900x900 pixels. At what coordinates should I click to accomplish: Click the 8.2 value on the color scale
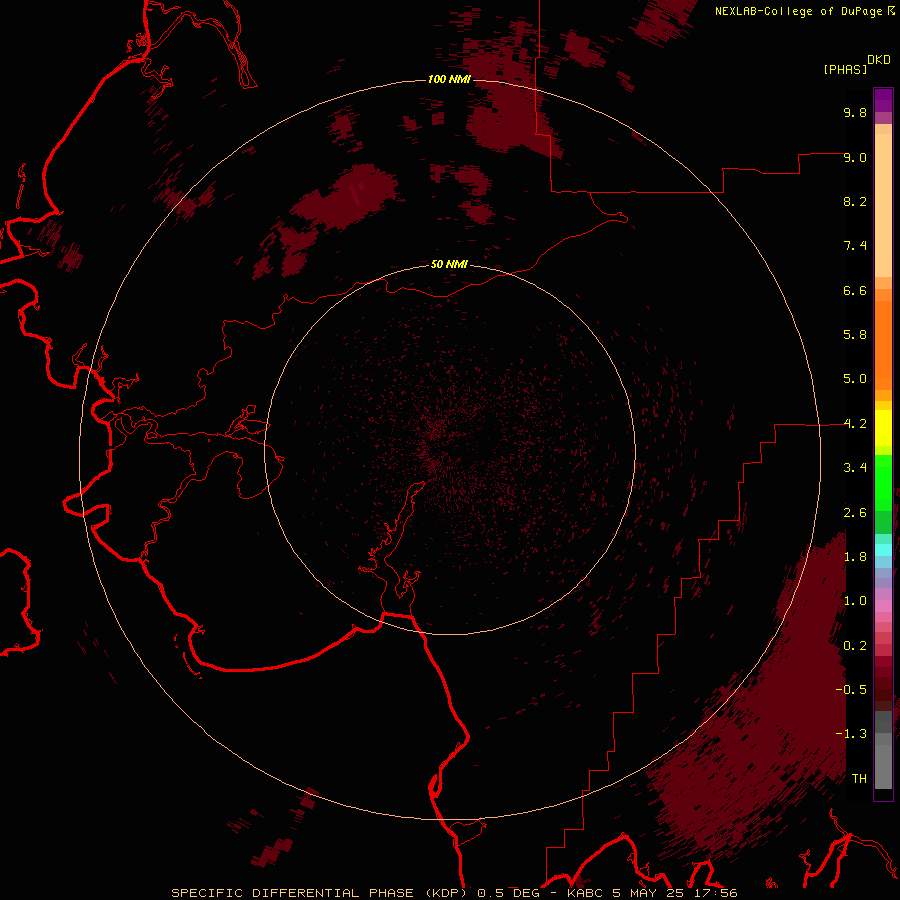pyautogui.click(x=855, y=201)
